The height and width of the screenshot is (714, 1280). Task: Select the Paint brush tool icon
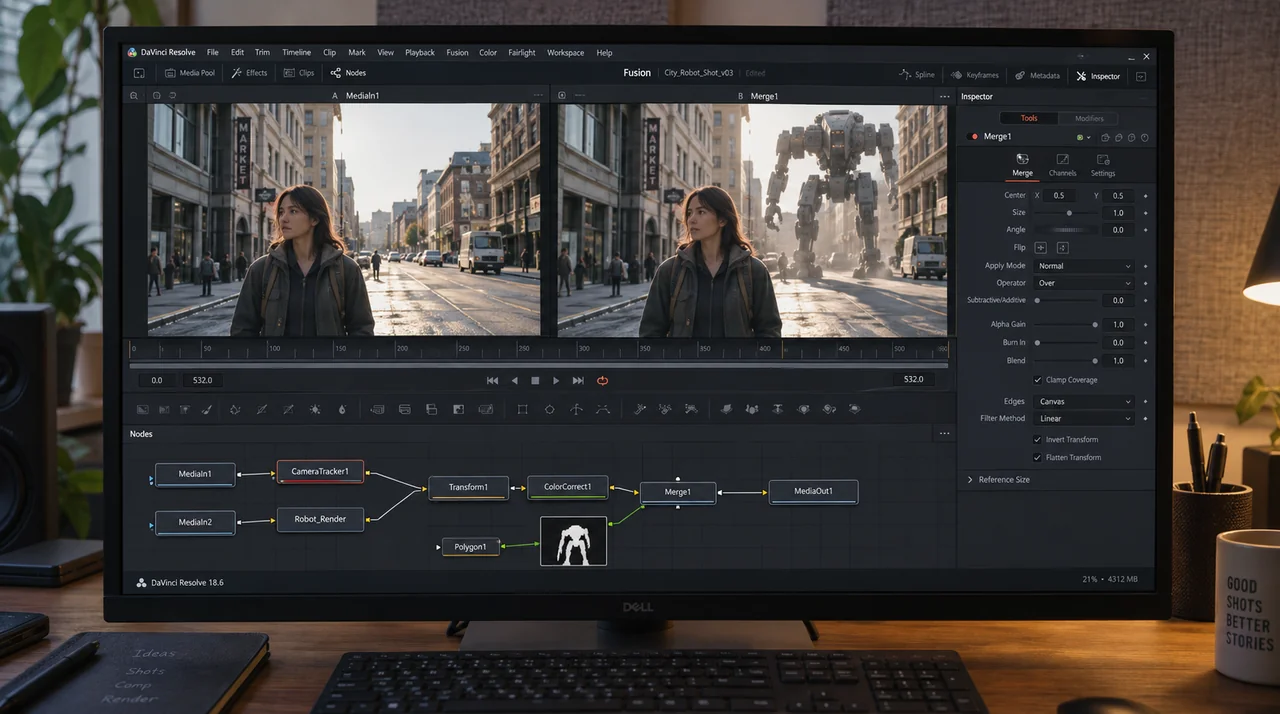click(x=207, y=409)
